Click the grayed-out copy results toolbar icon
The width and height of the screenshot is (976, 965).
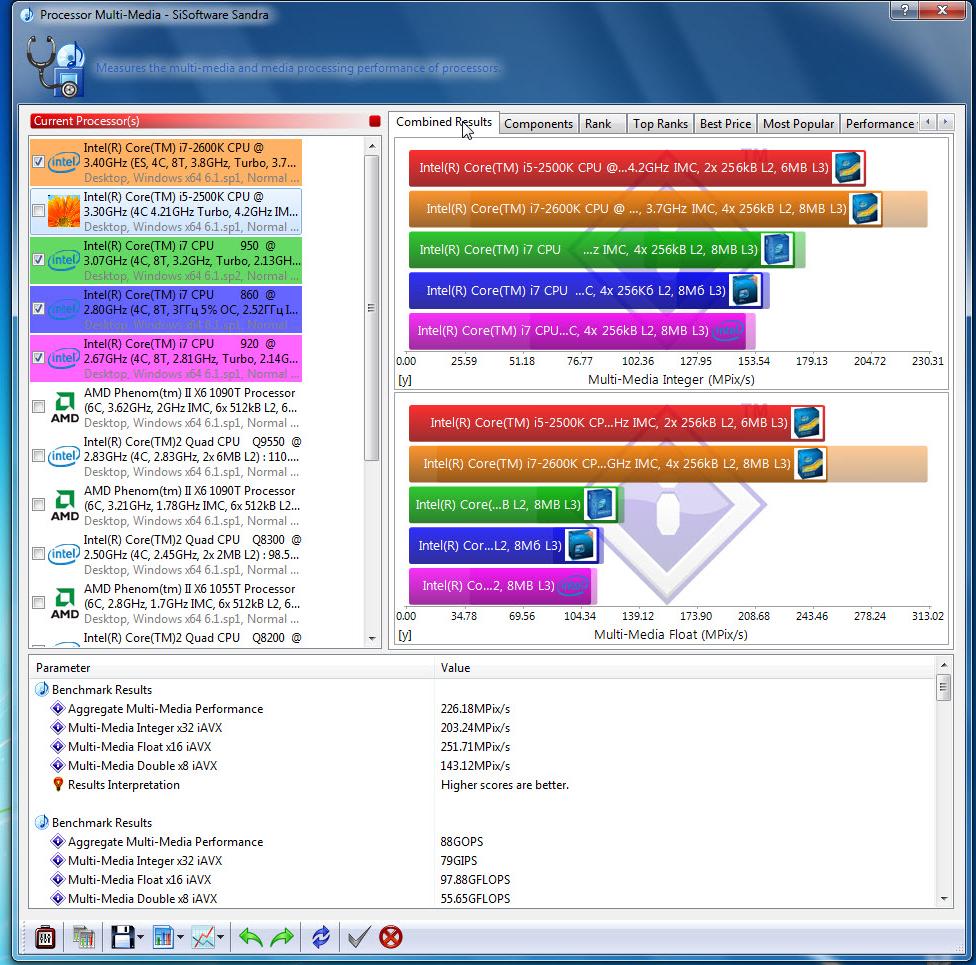point(83,937)
